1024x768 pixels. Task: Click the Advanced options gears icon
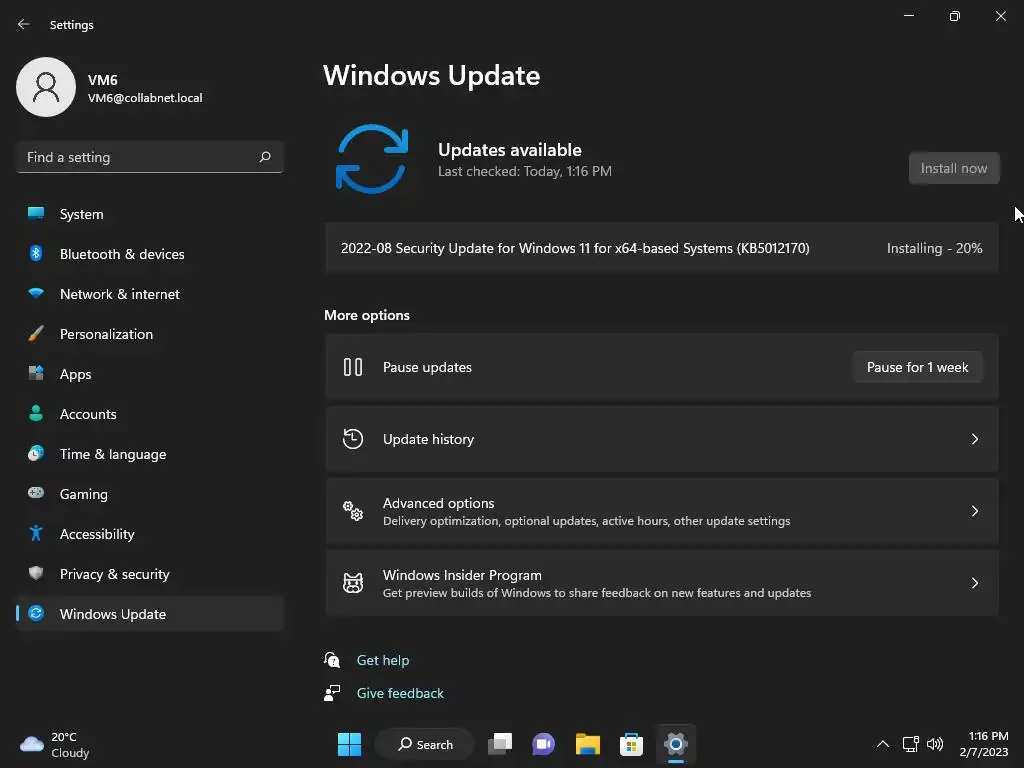click(353, 511)
